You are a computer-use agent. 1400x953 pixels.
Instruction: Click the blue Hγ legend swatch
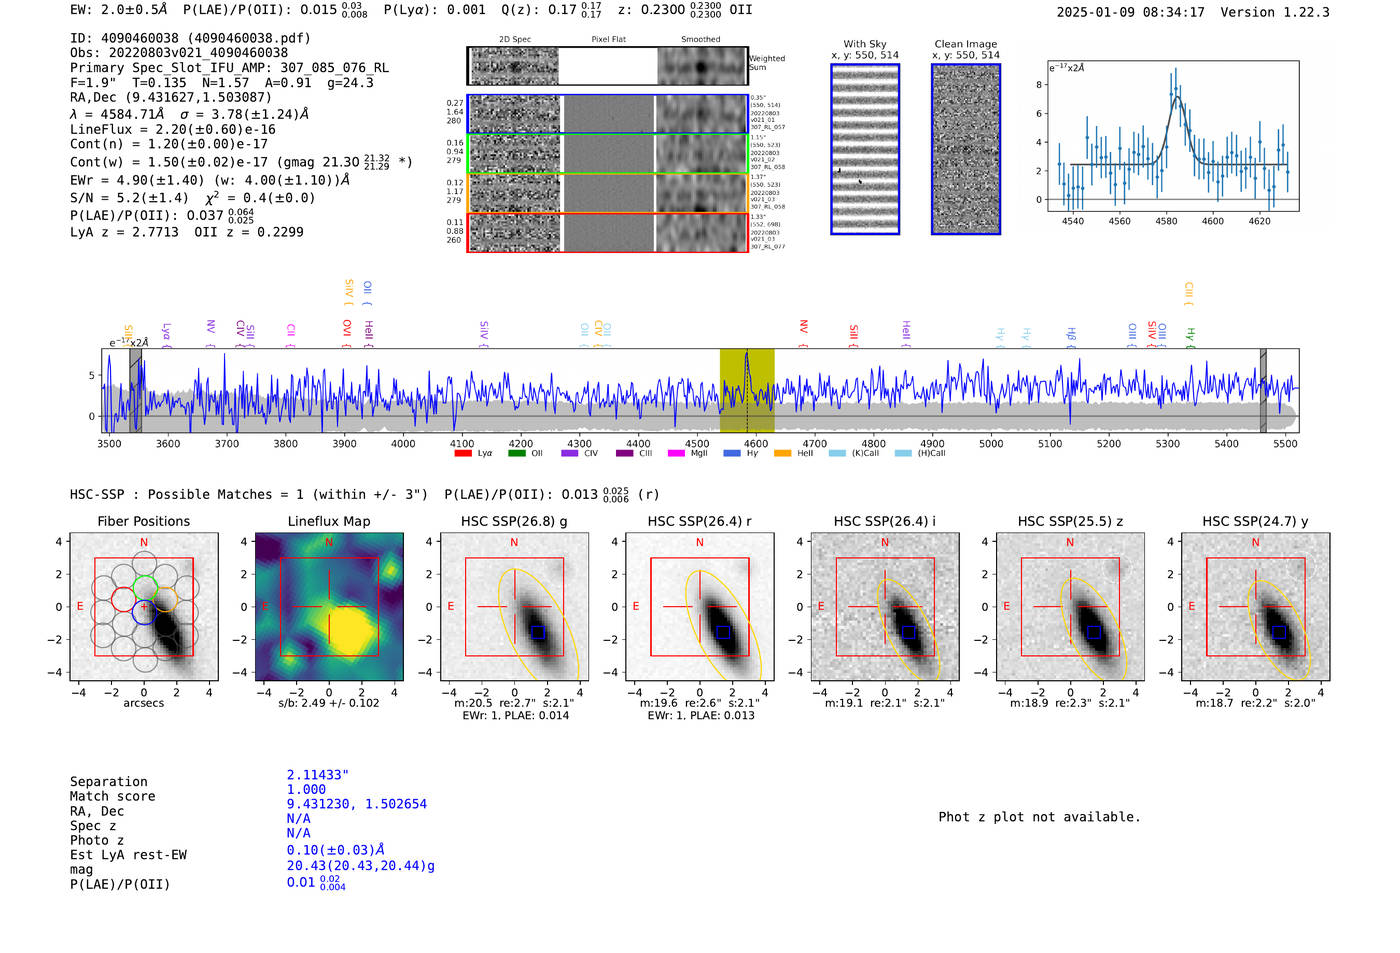732,454
